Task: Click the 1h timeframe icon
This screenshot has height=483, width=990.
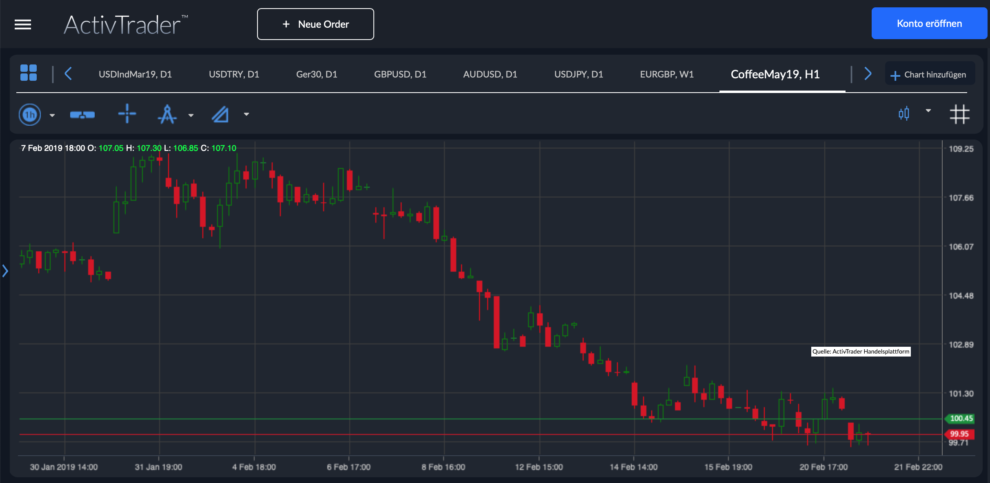Action: click(x=30, y=114)
